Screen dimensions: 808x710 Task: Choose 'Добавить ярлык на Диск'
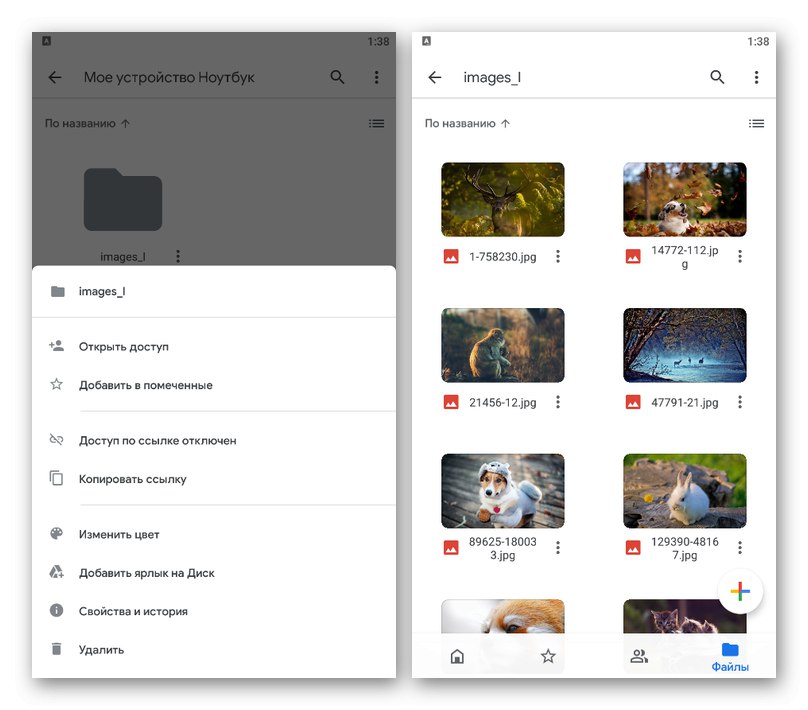pos(214,573)
